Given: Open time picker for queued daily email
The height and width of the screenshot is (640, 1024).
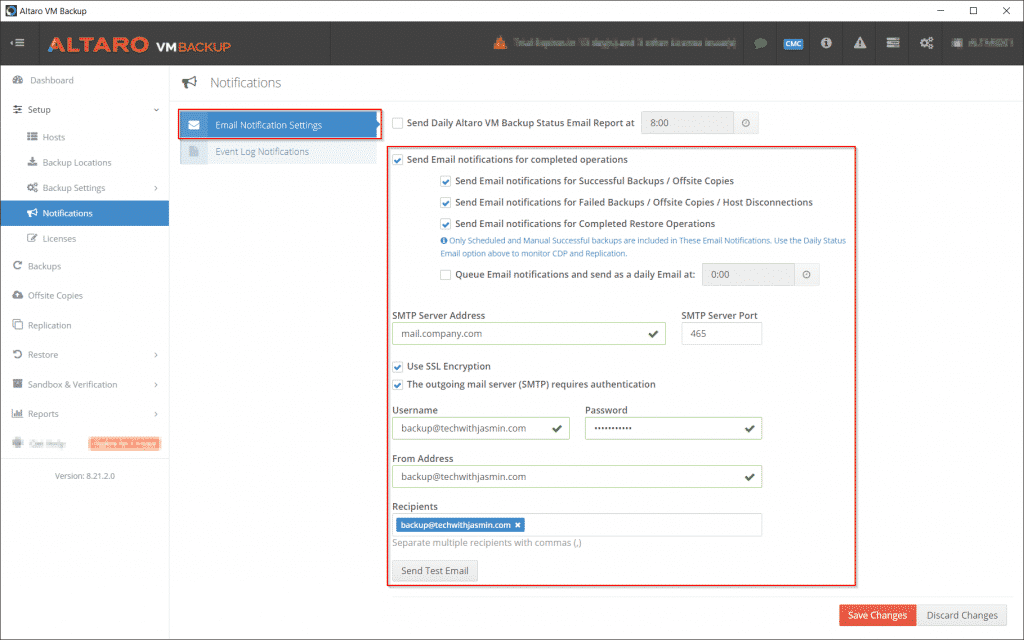Looking at the screenshot, I should pyautogui.click(x=807, y=275).
